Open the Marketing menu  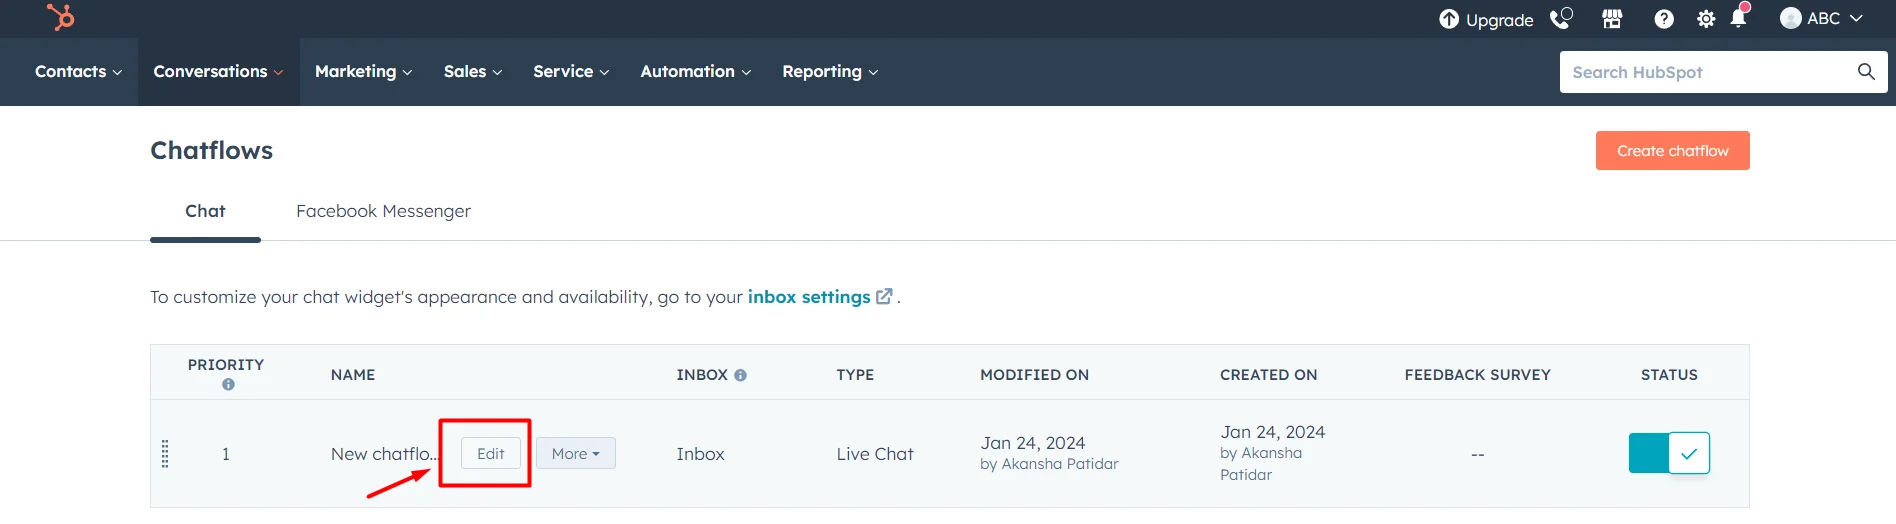[x=363, y=72]
